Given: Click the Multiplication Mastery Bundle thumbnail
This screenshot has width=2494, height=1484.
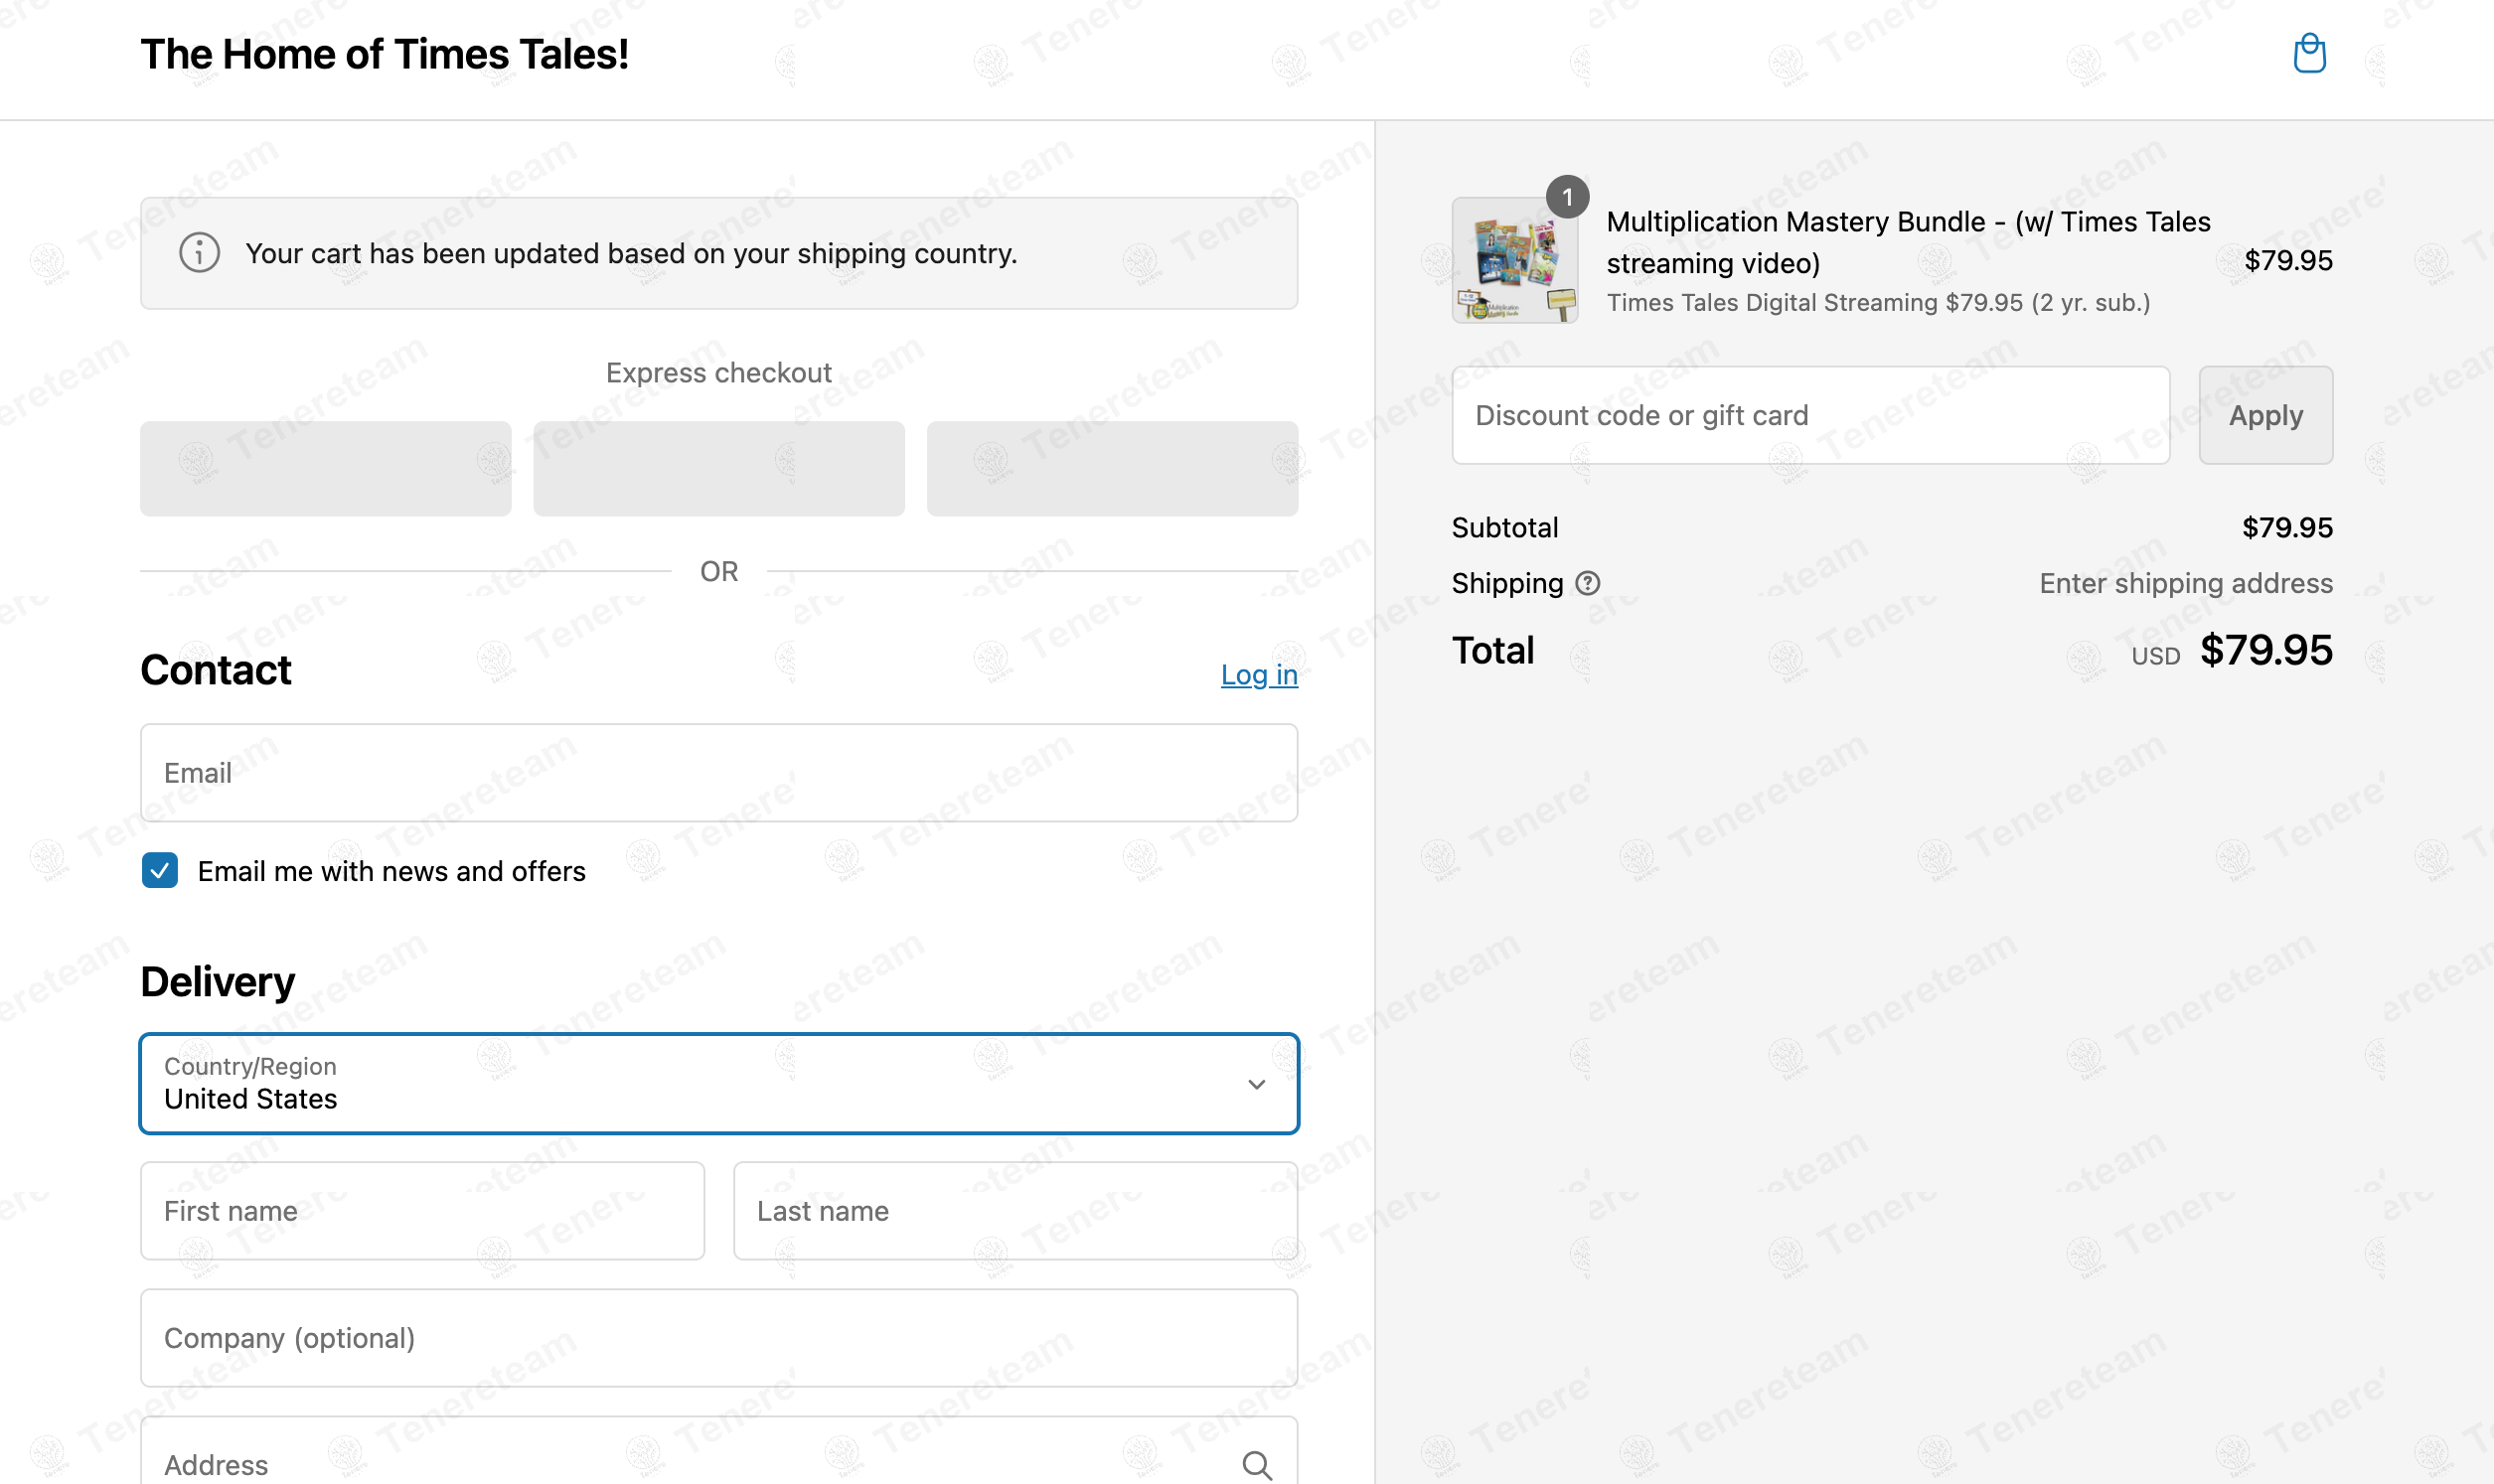Looking at the screenshot, I should point(1514,262).
